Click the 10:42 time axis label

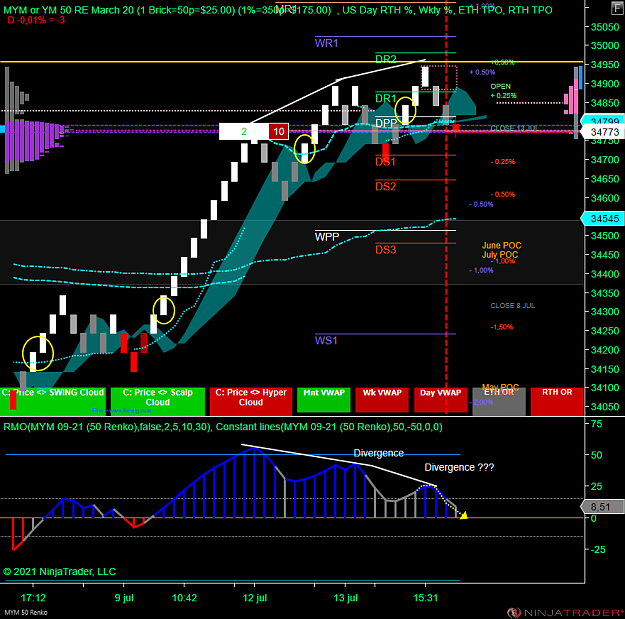[x=184, y=598]
